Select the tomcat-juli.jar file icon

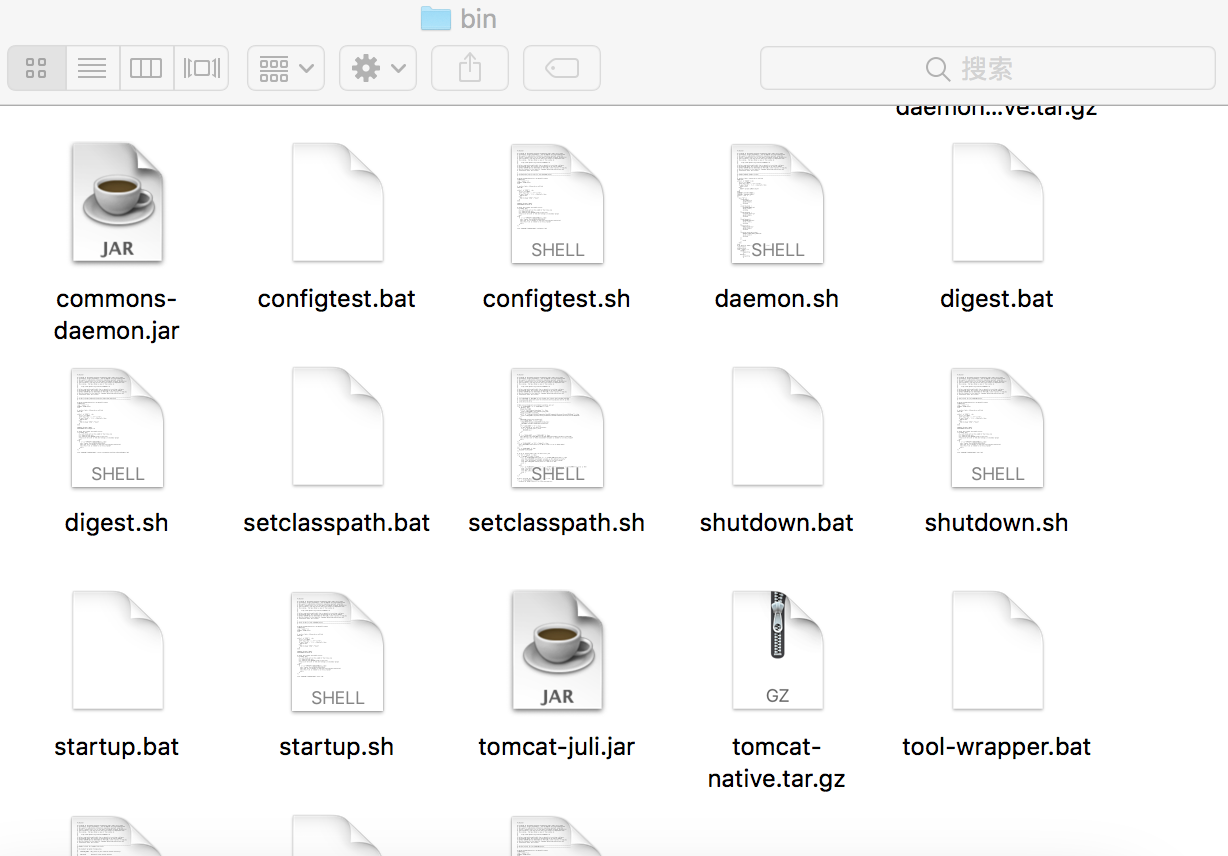557,651
